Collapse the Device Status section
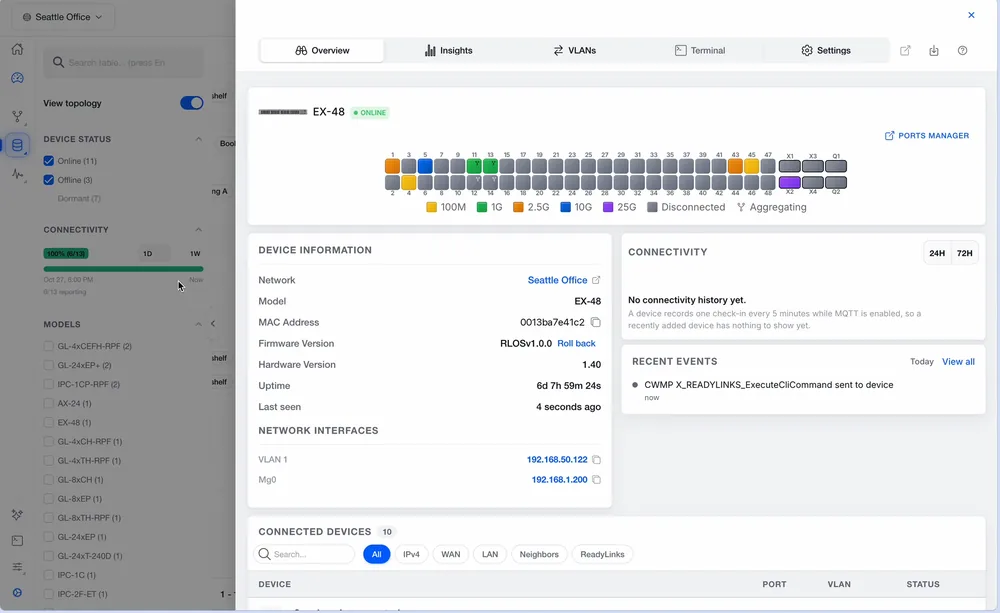The width and height of the screenshot is (1000, 613). tap(198, 139)
